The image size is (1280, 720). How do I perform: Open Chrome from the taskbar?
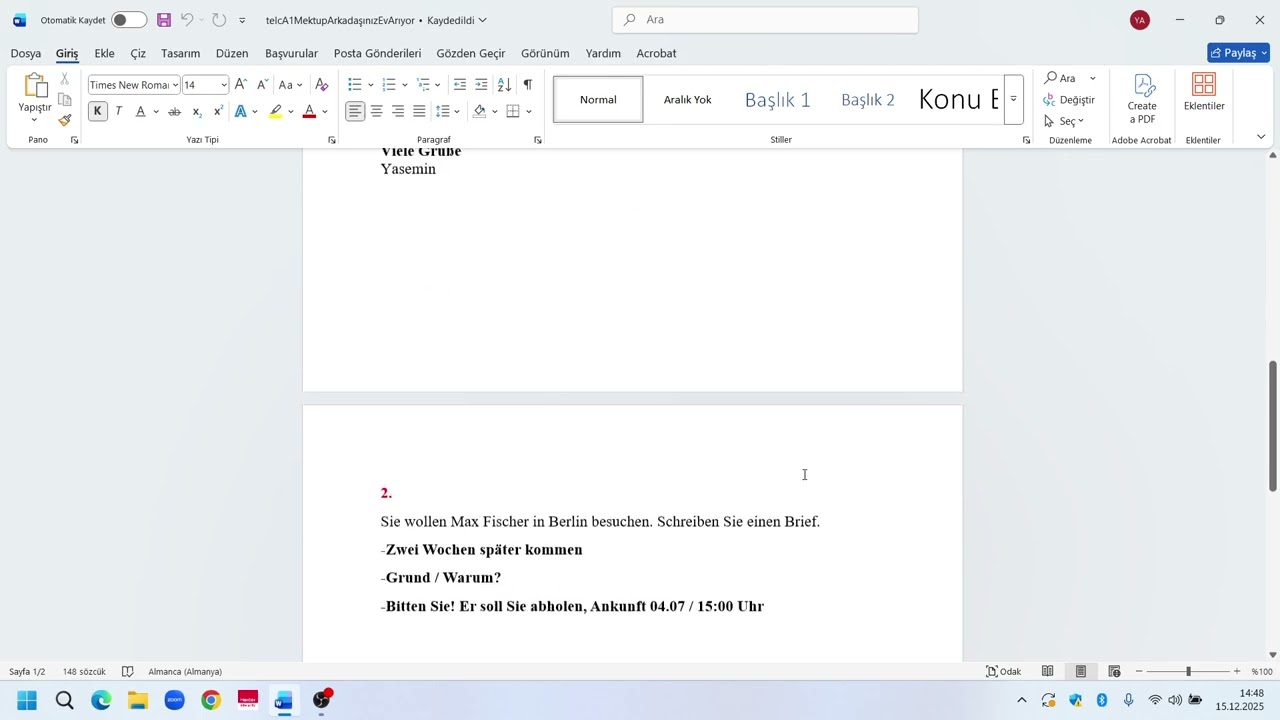coord(211,700)
